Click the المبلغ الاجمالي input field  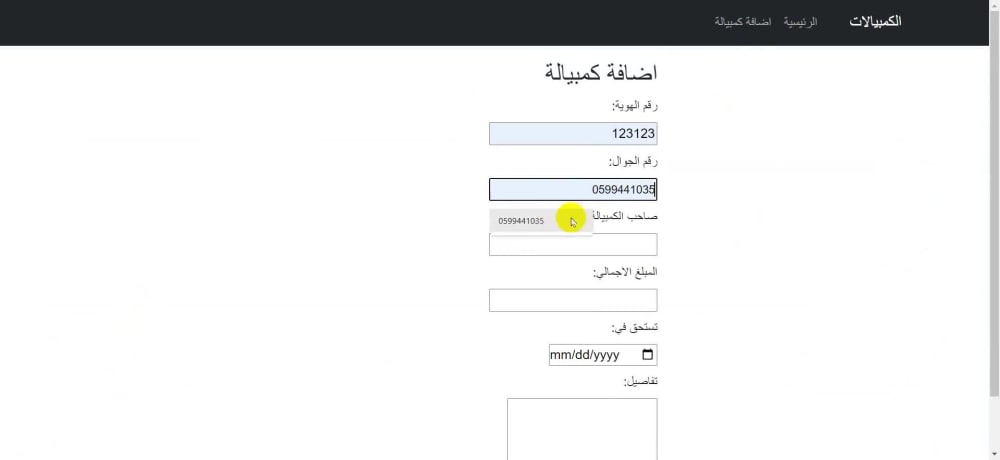click(573, 300)
